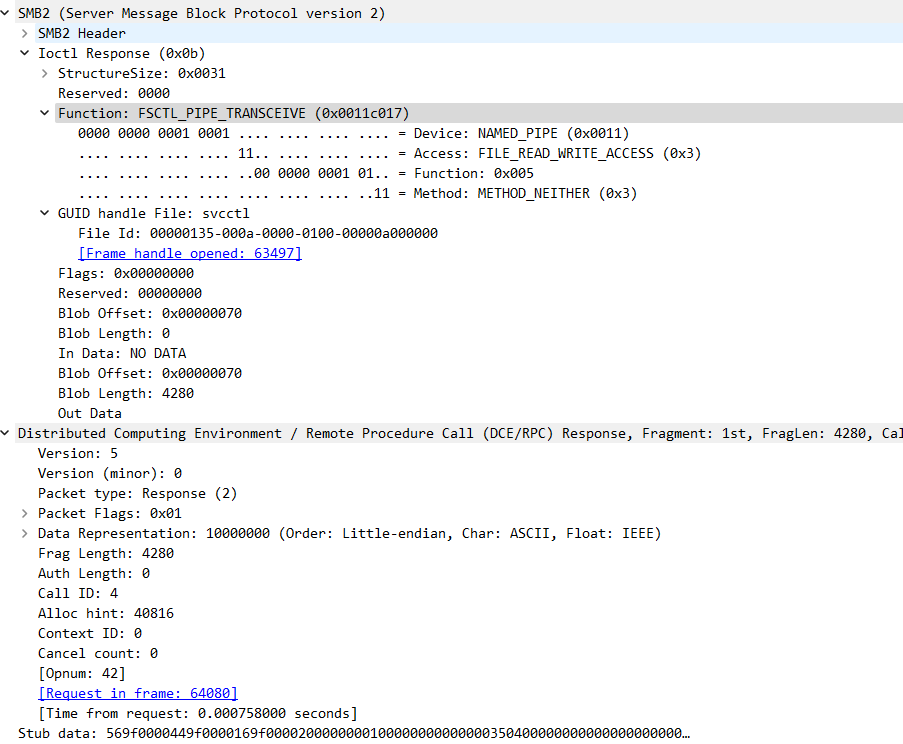Follow the Frame handle opened 63497 link
903x744 pixels.
pyautogui.click(x=189, y=253)
